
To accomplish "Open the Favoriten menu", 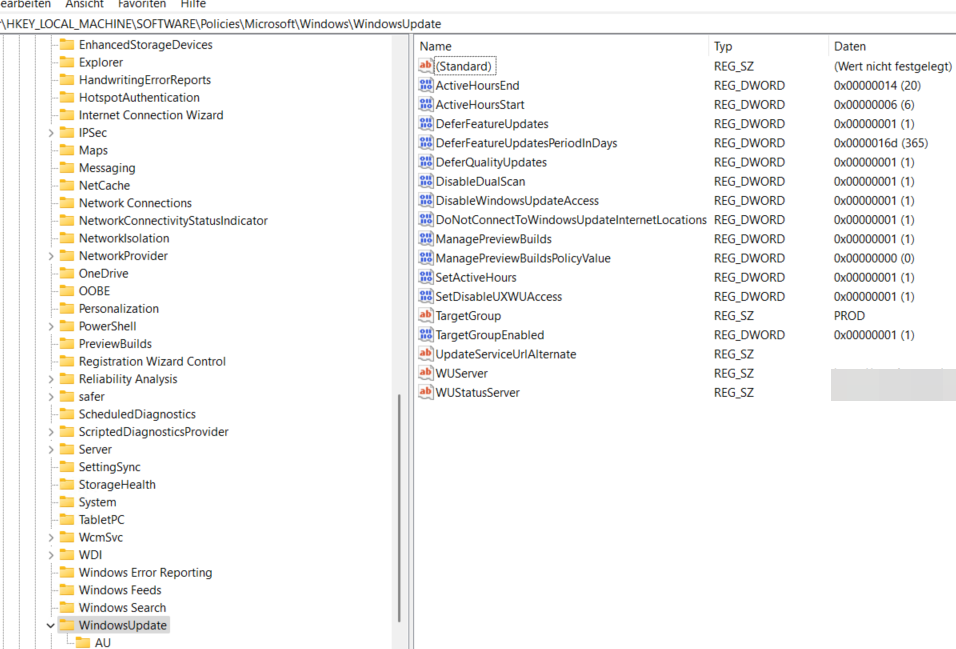I will click(x=141, y=4).
